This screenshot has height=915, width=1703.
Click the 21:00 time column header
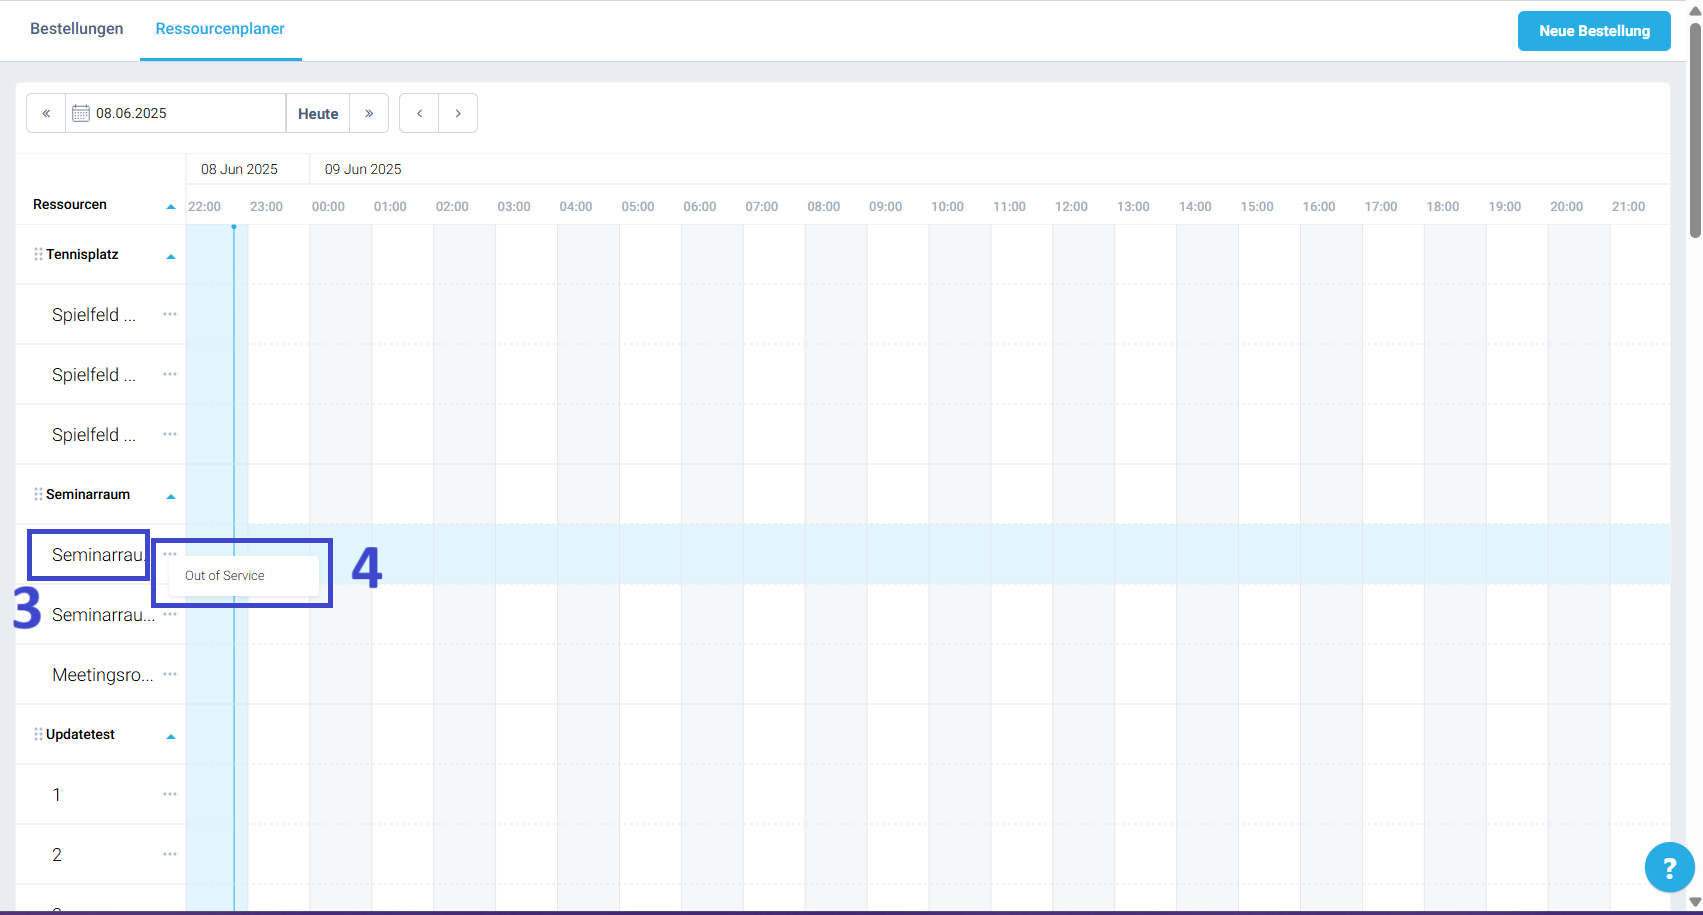click(1628, 206)
